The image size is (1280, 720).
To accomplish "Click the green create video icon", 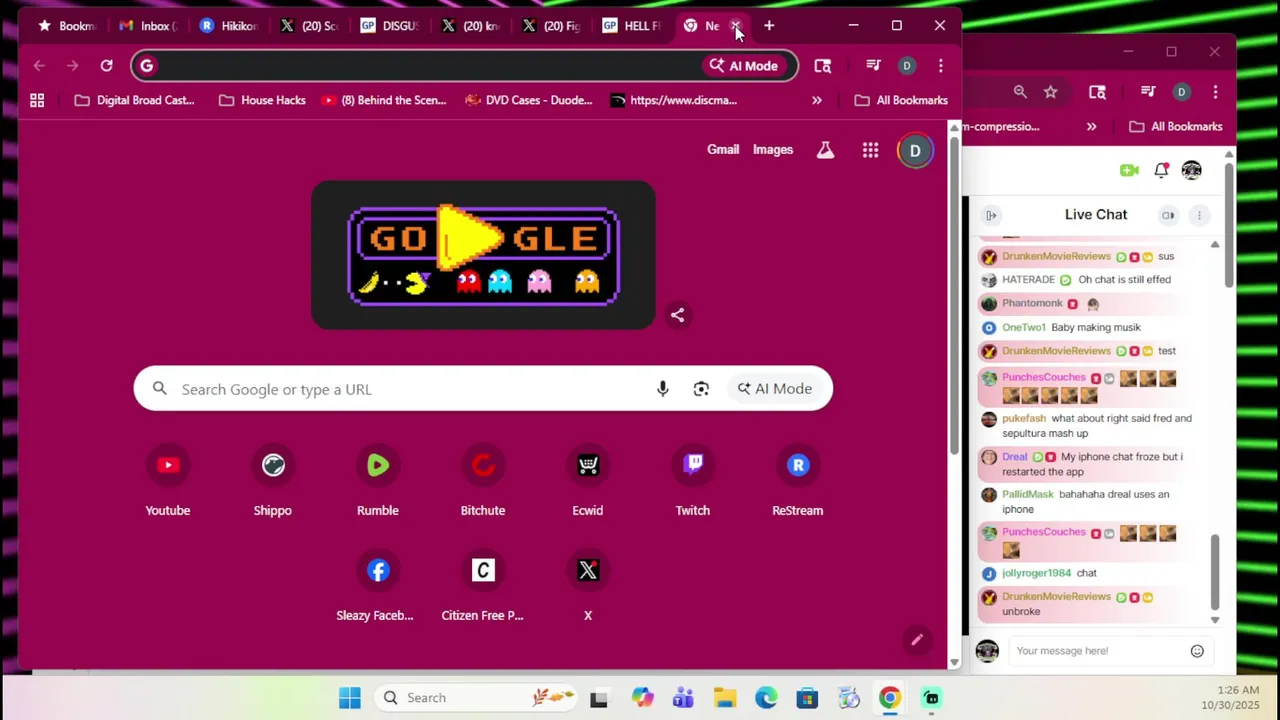I will tap(1129, 170).
